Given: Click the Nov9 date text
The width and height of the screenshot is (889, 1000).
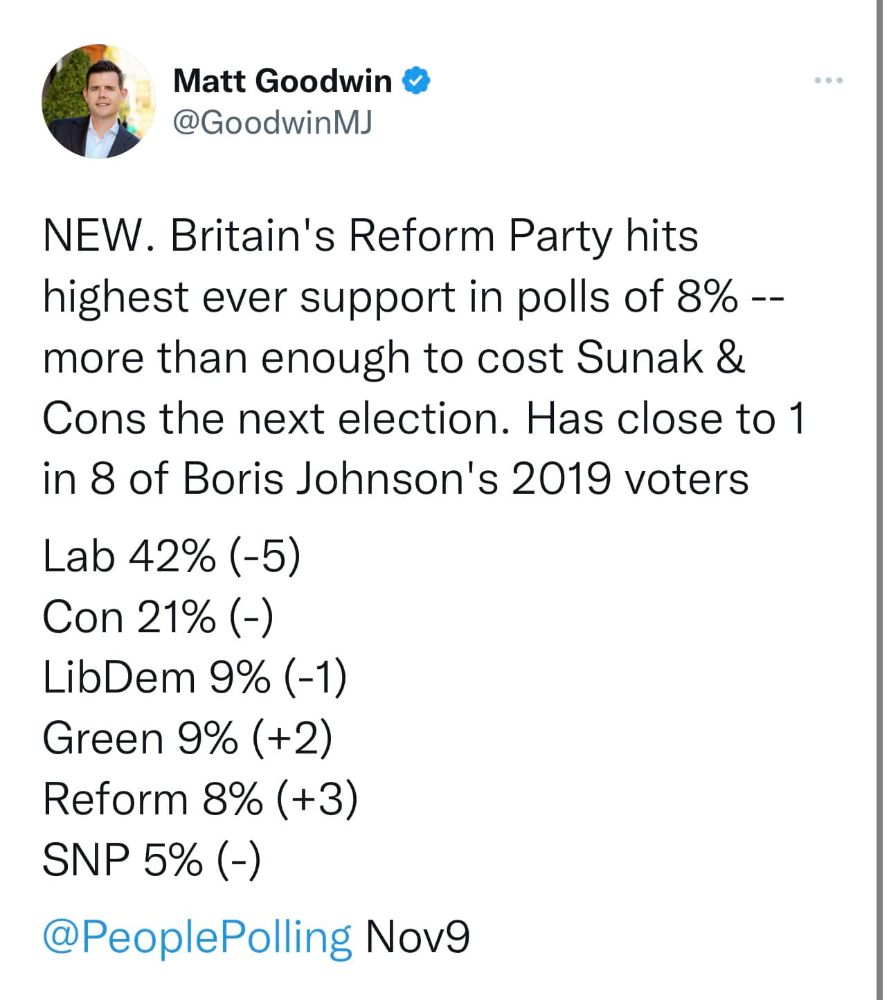Looking at the screenshot, I should tap(418, 936).
